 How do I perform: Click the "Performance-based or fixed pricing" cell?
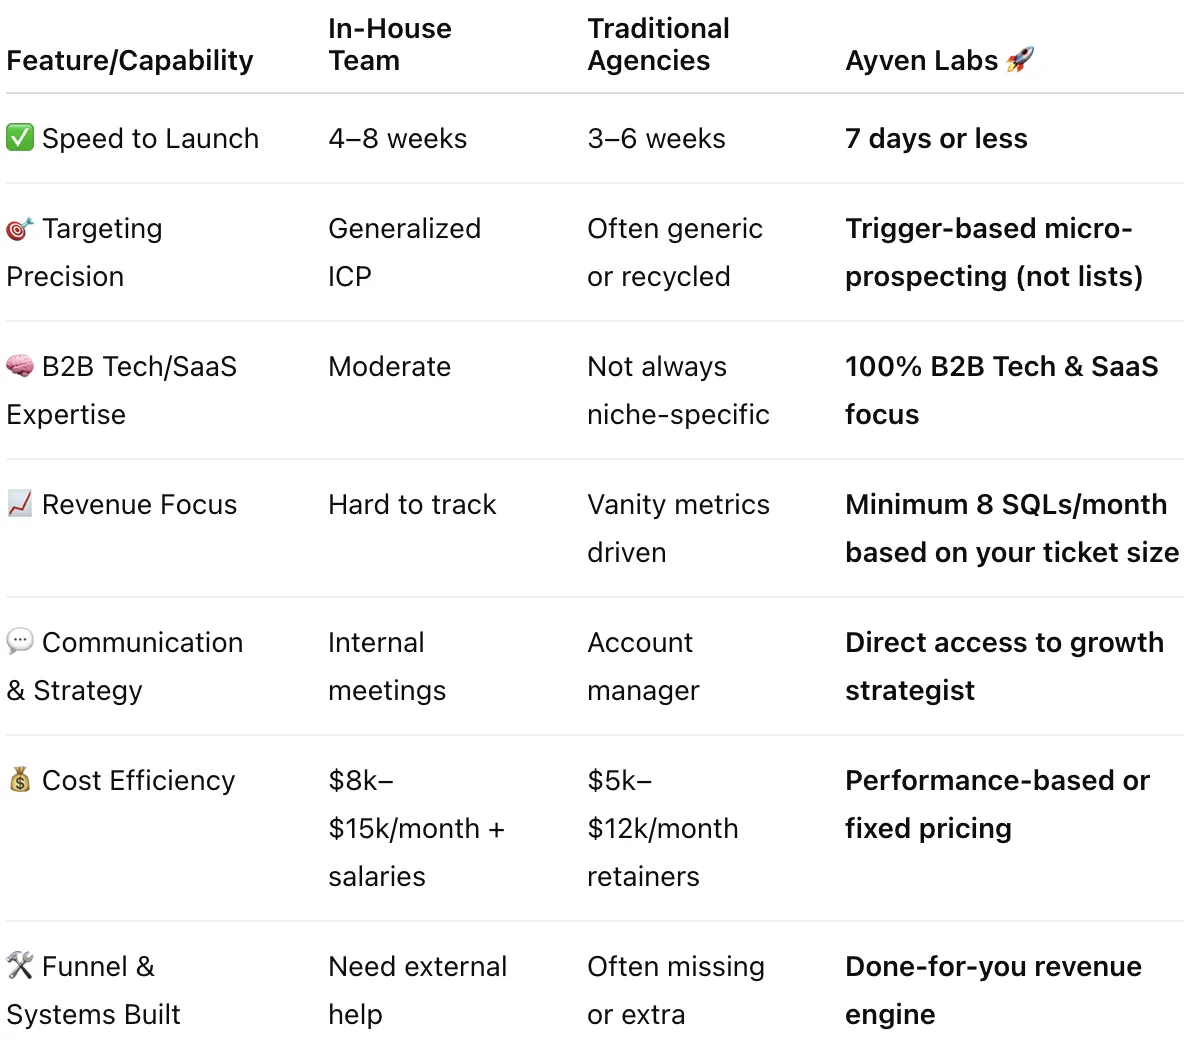pyautogui.click(x=997, y=804)
